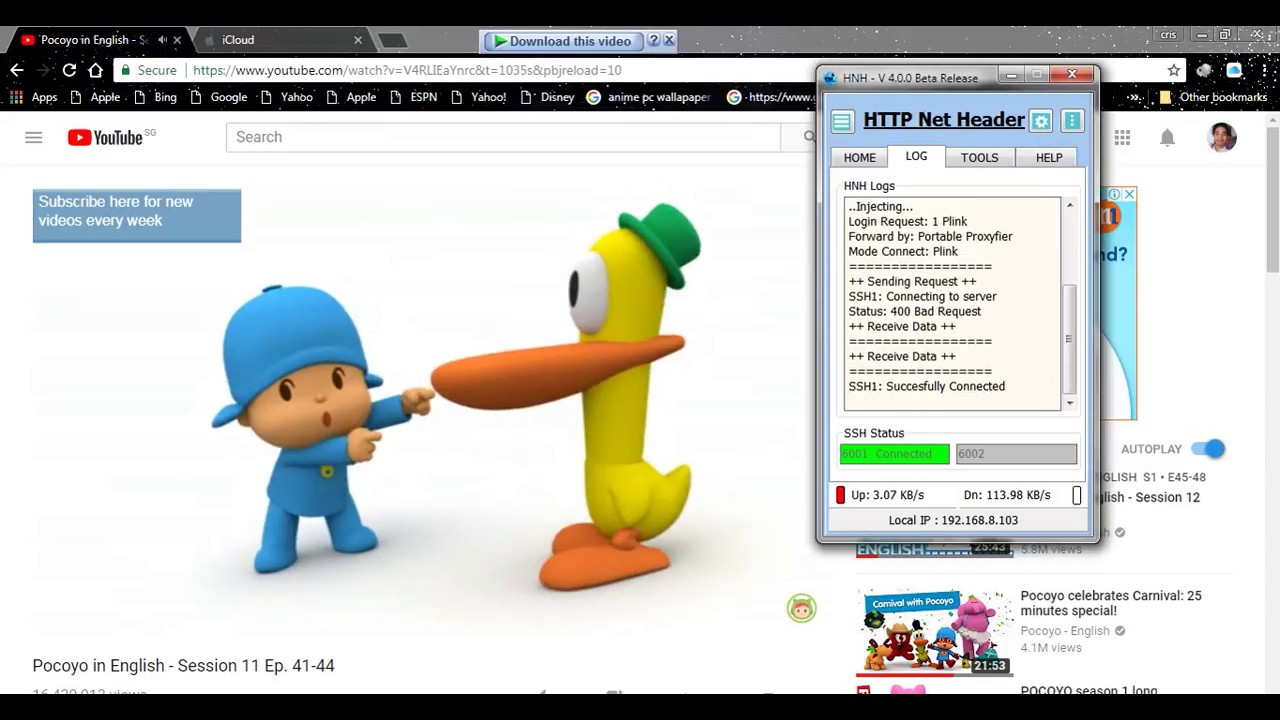1280x720 pixels.
Task: Click the 'Local IP : 192.168.8.103' text
Action: pyautogui.click(x=953, y=520)
